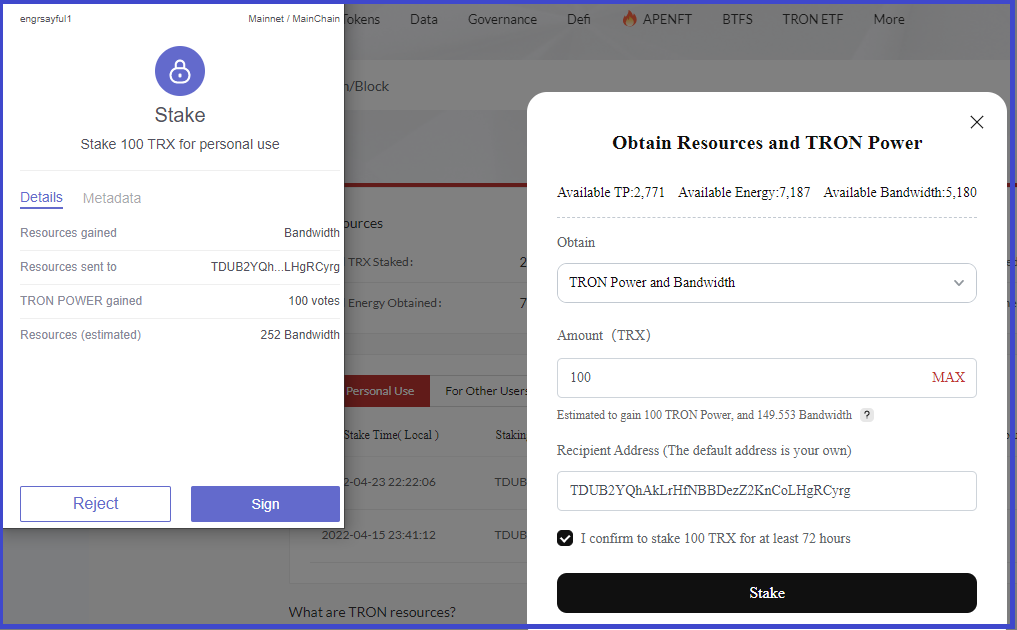Click the Available Energy:7,187 text
This screenshot has height=630, width=1017.
pyautogui.click(x=744, y=193)
